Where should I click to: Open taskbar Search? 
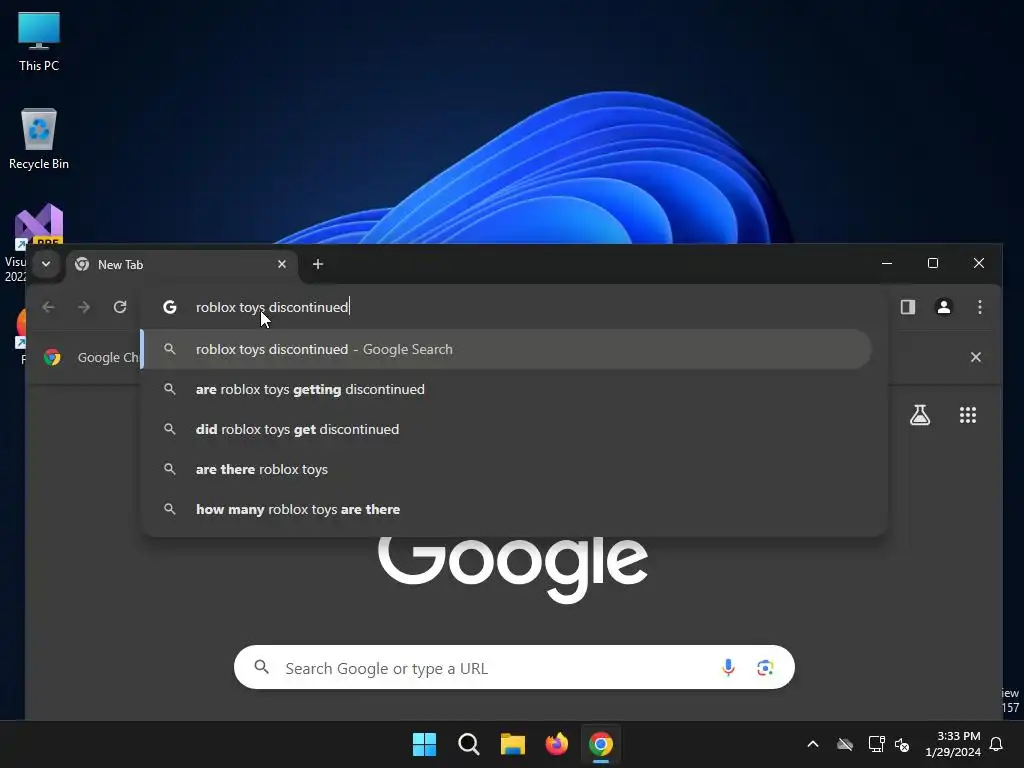coord(469,744)
